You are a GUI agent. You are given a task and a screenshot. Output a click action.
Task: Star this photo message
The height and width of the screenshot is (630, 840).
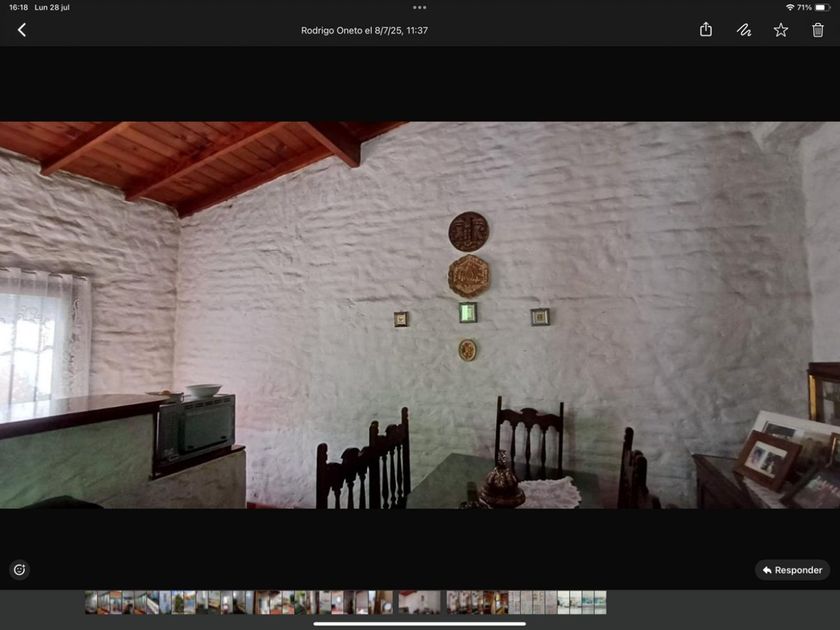pos(781,30)
